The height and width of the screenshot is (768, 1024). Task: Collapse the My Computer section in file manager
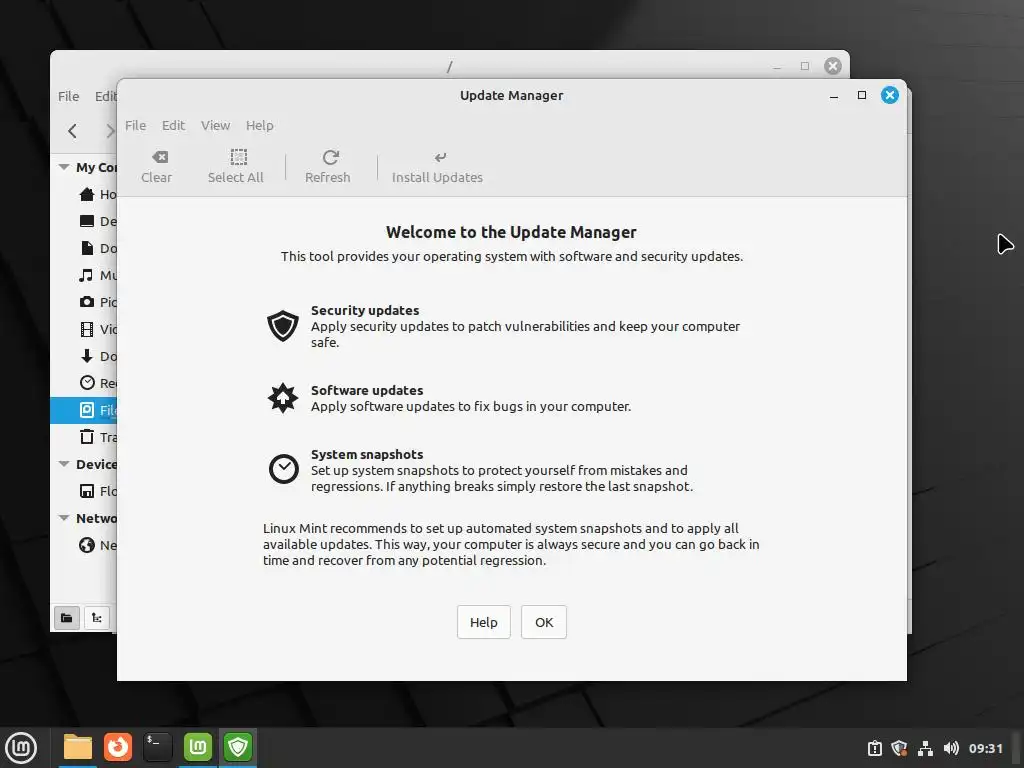(x=64, y=167)
